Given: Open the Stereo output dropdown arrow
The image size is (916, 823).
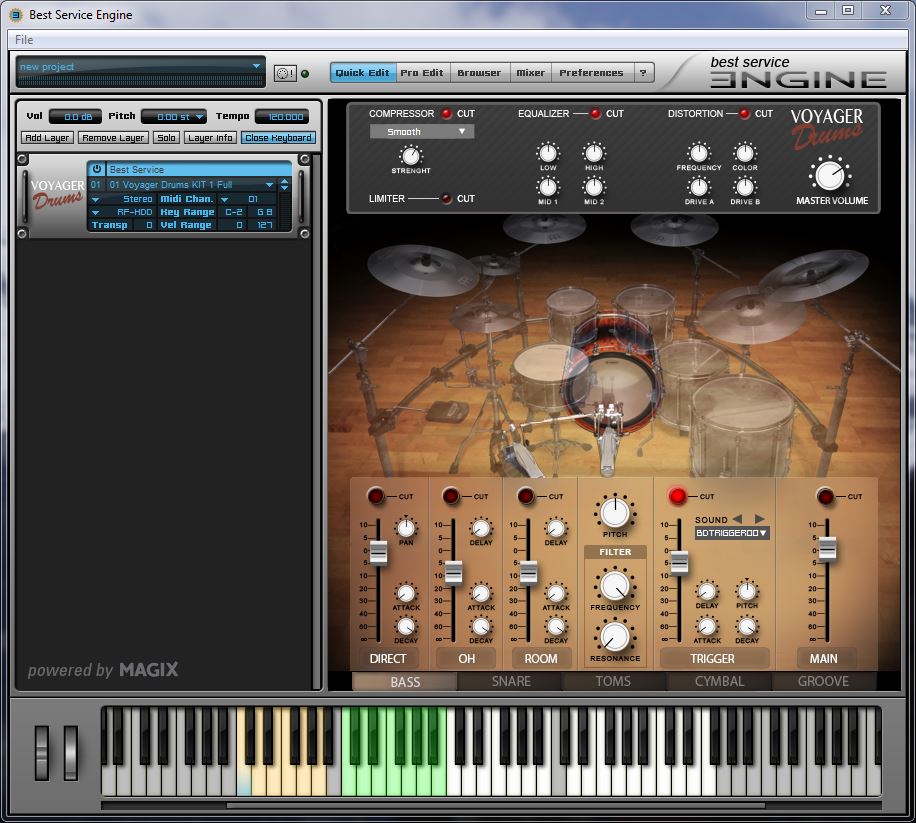Looking at the screenshot, I should 95,199.
